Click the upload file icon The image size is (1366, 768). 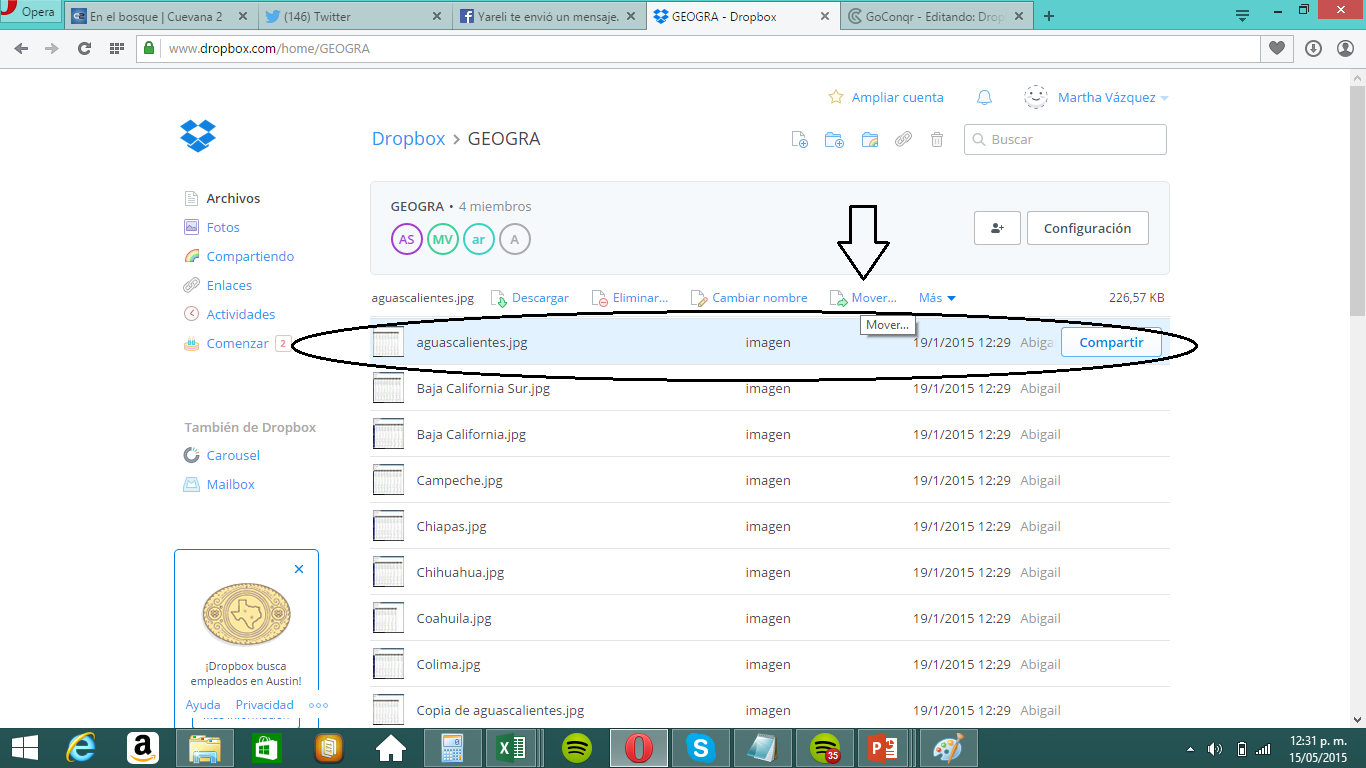pyautogui.click(x=799, y=140)
